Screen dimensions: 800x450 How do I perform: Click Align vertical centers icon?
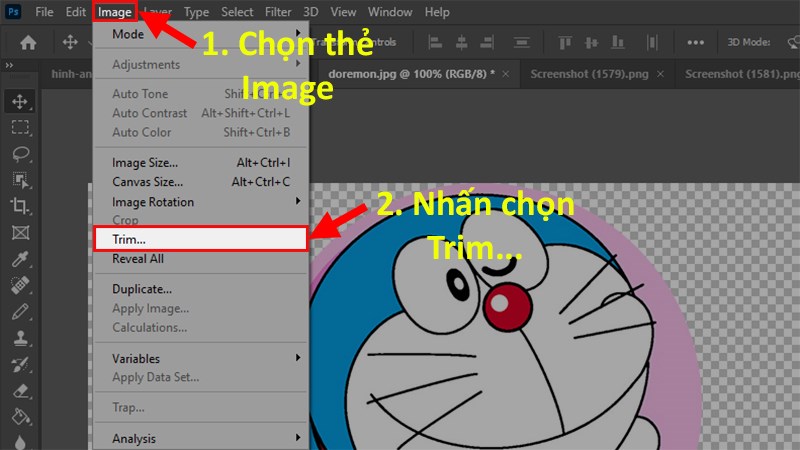[591, 42]
